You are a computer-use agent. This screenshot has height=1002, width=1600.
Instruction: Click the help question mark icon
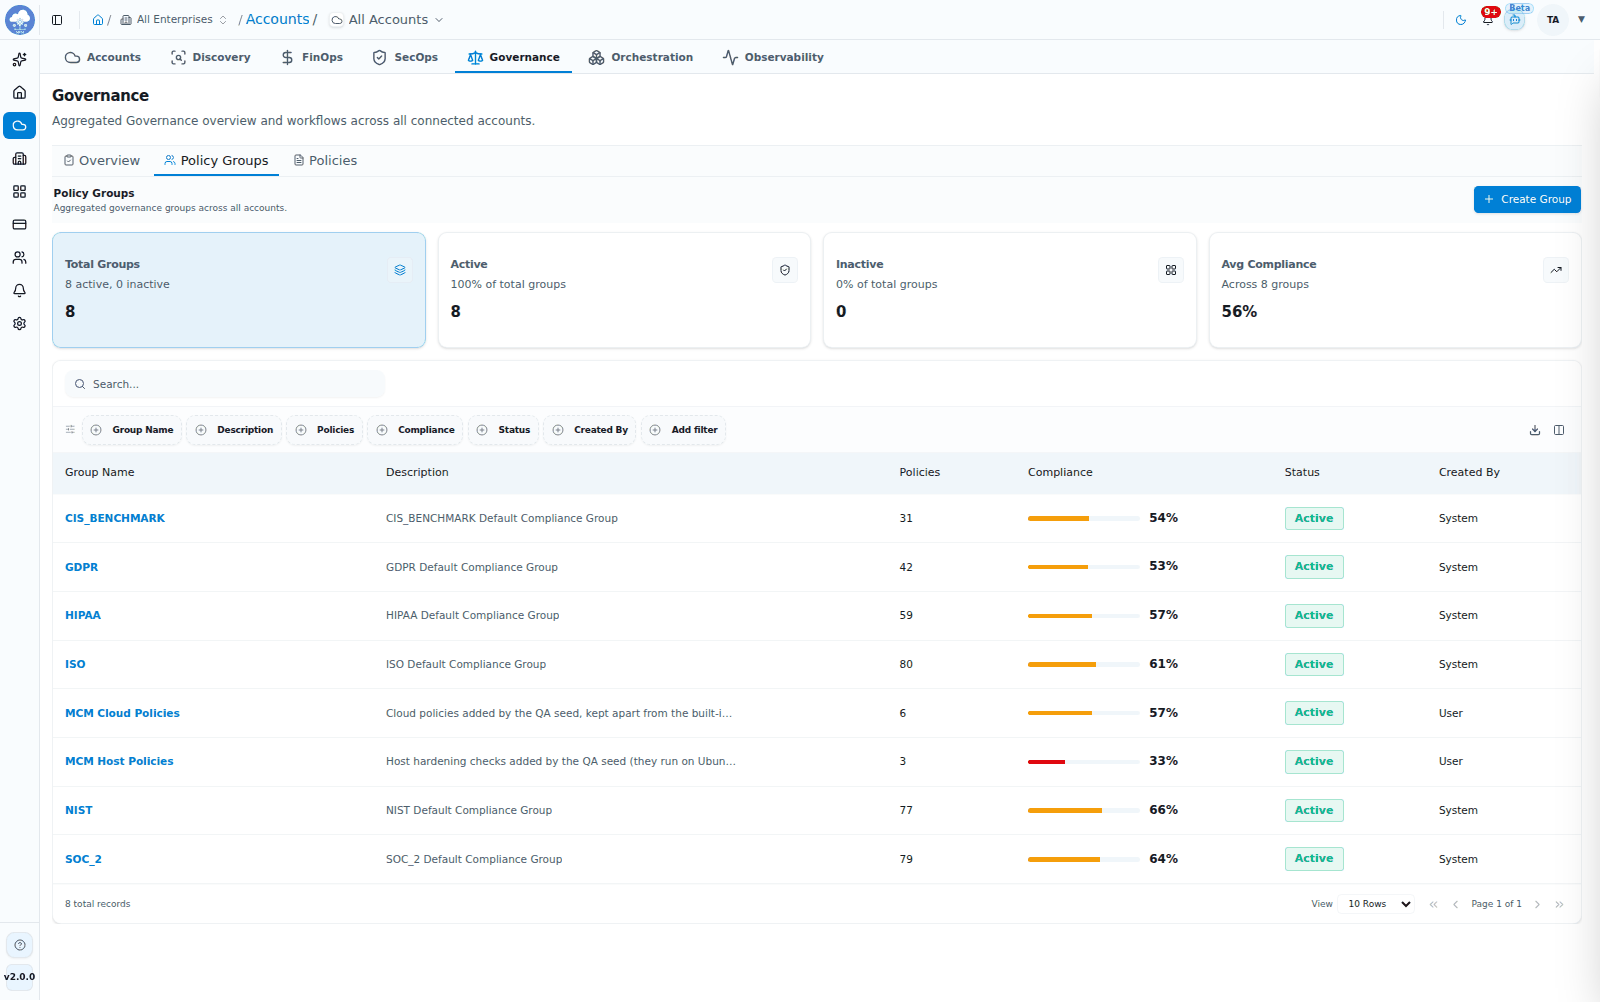pos(20,945)
